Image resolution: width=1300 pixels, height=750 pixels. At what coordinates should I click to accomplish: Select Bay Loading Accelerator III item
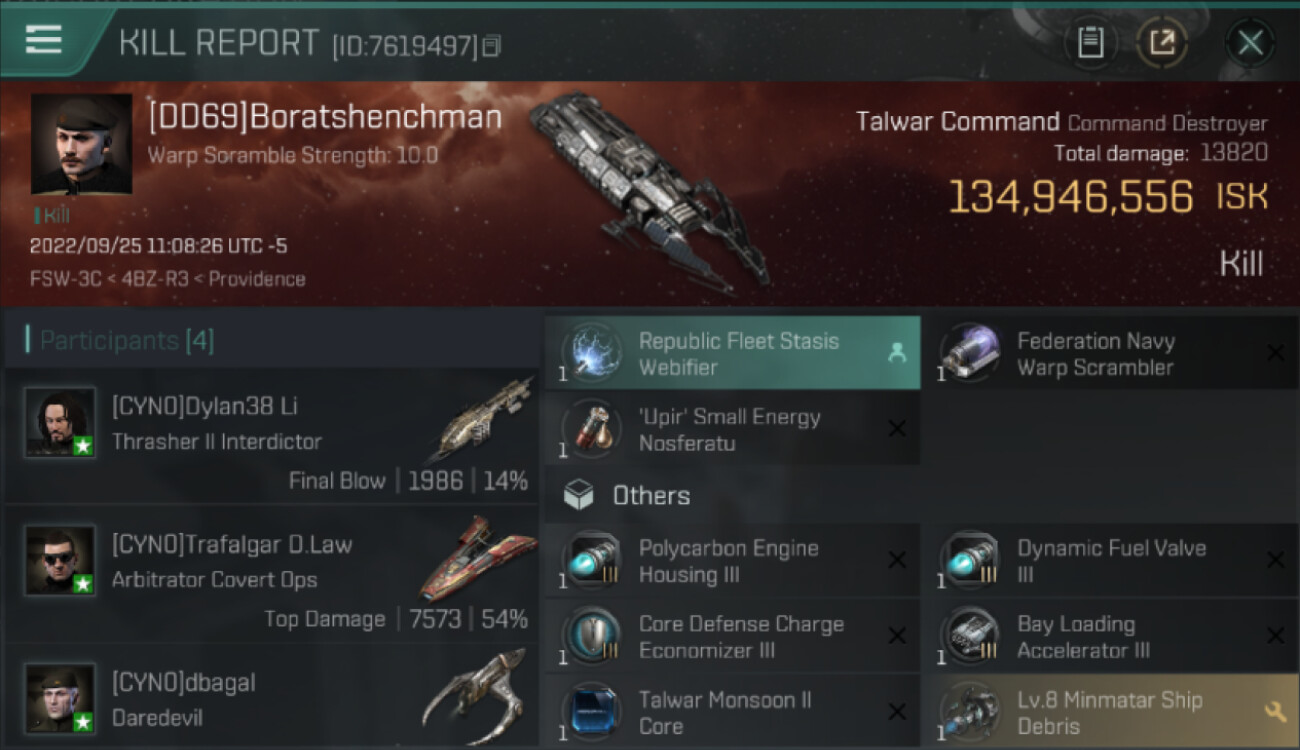[x=1110, y=637]
